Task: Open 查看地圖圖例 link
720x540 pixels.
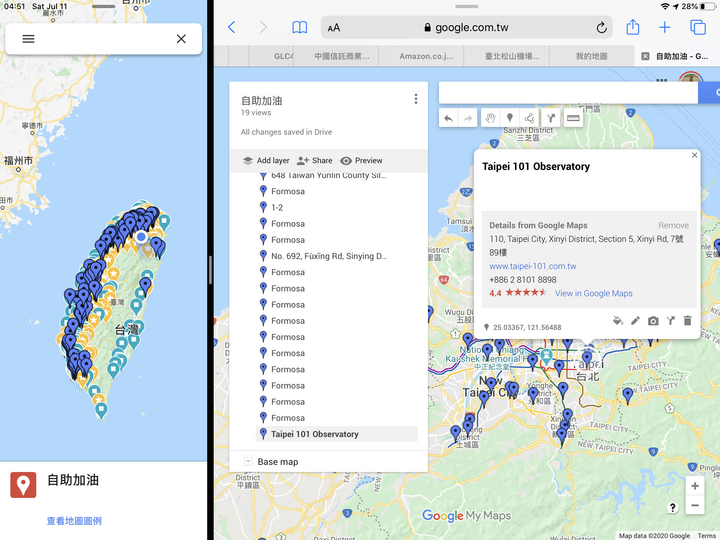Action: coord(74,521)
